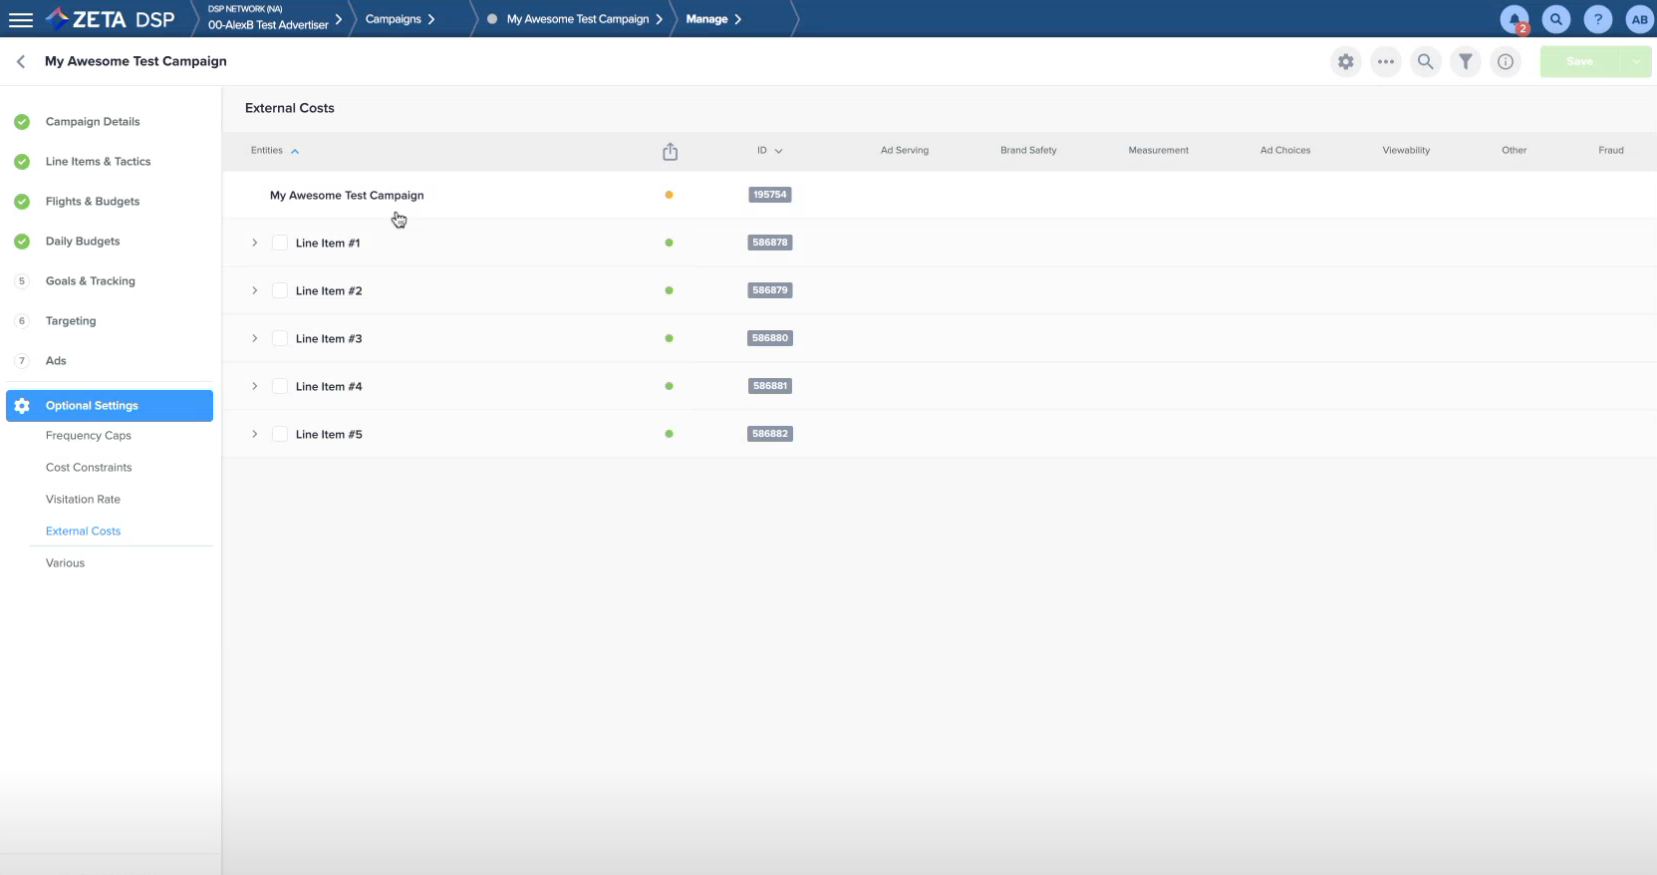The width and height of the screenshot is (1657, 875).
Task: Go to Goals & Tracking step
Action: click(x=90, y=281)
